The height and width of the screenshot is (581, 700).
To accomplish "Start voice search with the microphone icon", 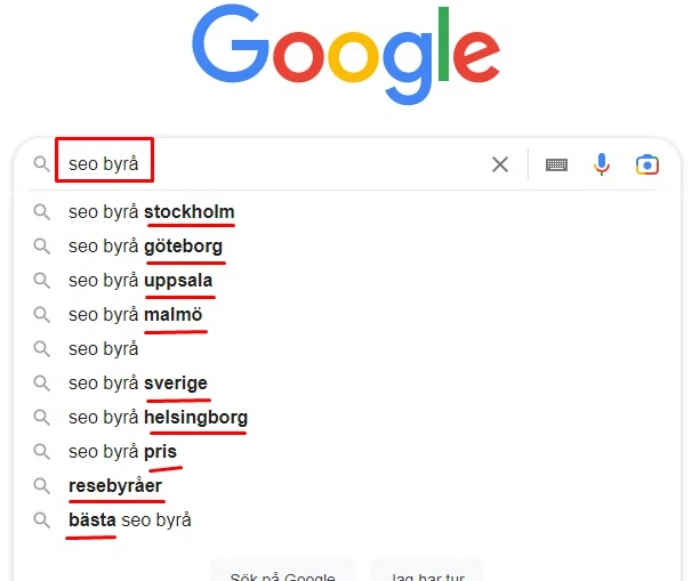I will point(601,165).
